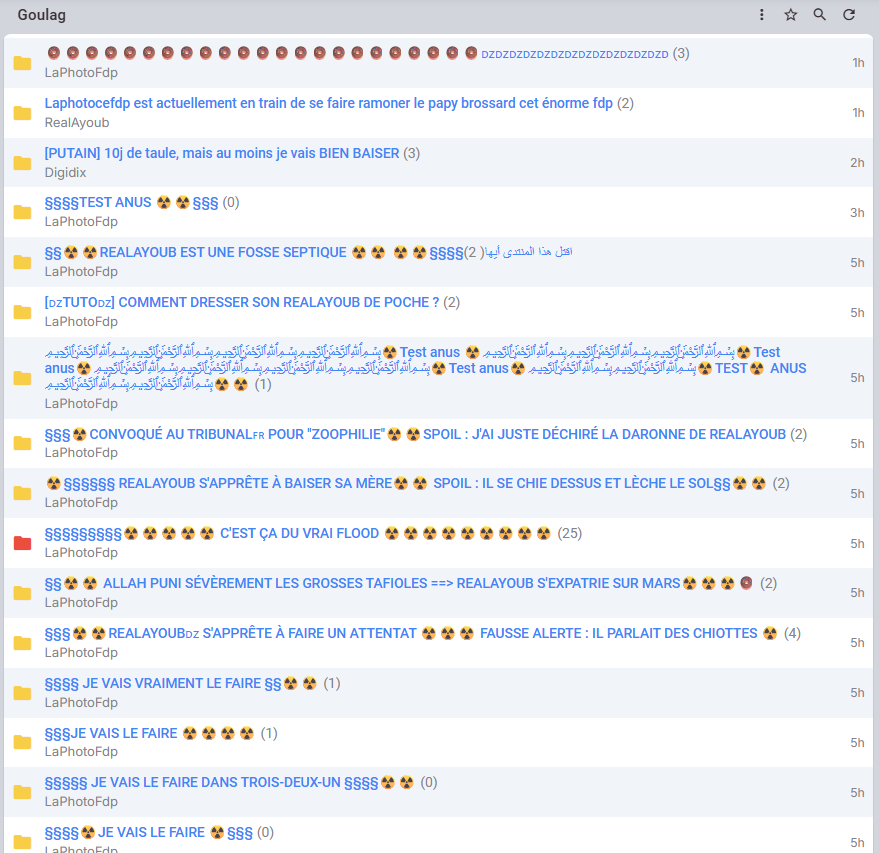Visit the author profile RealAyoub
This screenshot has height=853, width=879.
click(77, 122)
